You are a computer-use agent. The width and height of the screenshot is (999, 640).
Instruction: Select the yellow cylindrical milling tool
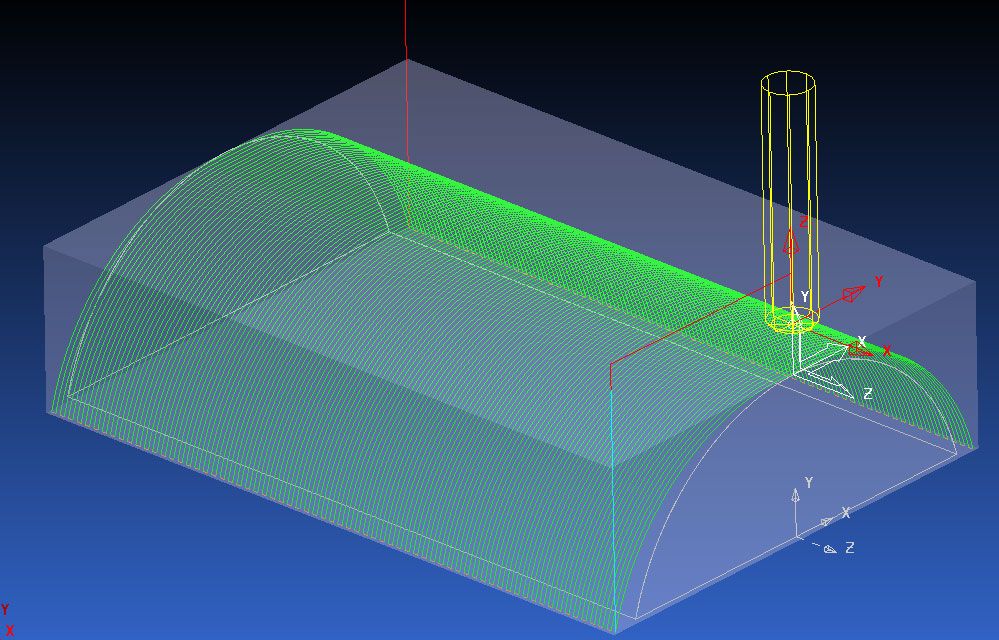790,202
